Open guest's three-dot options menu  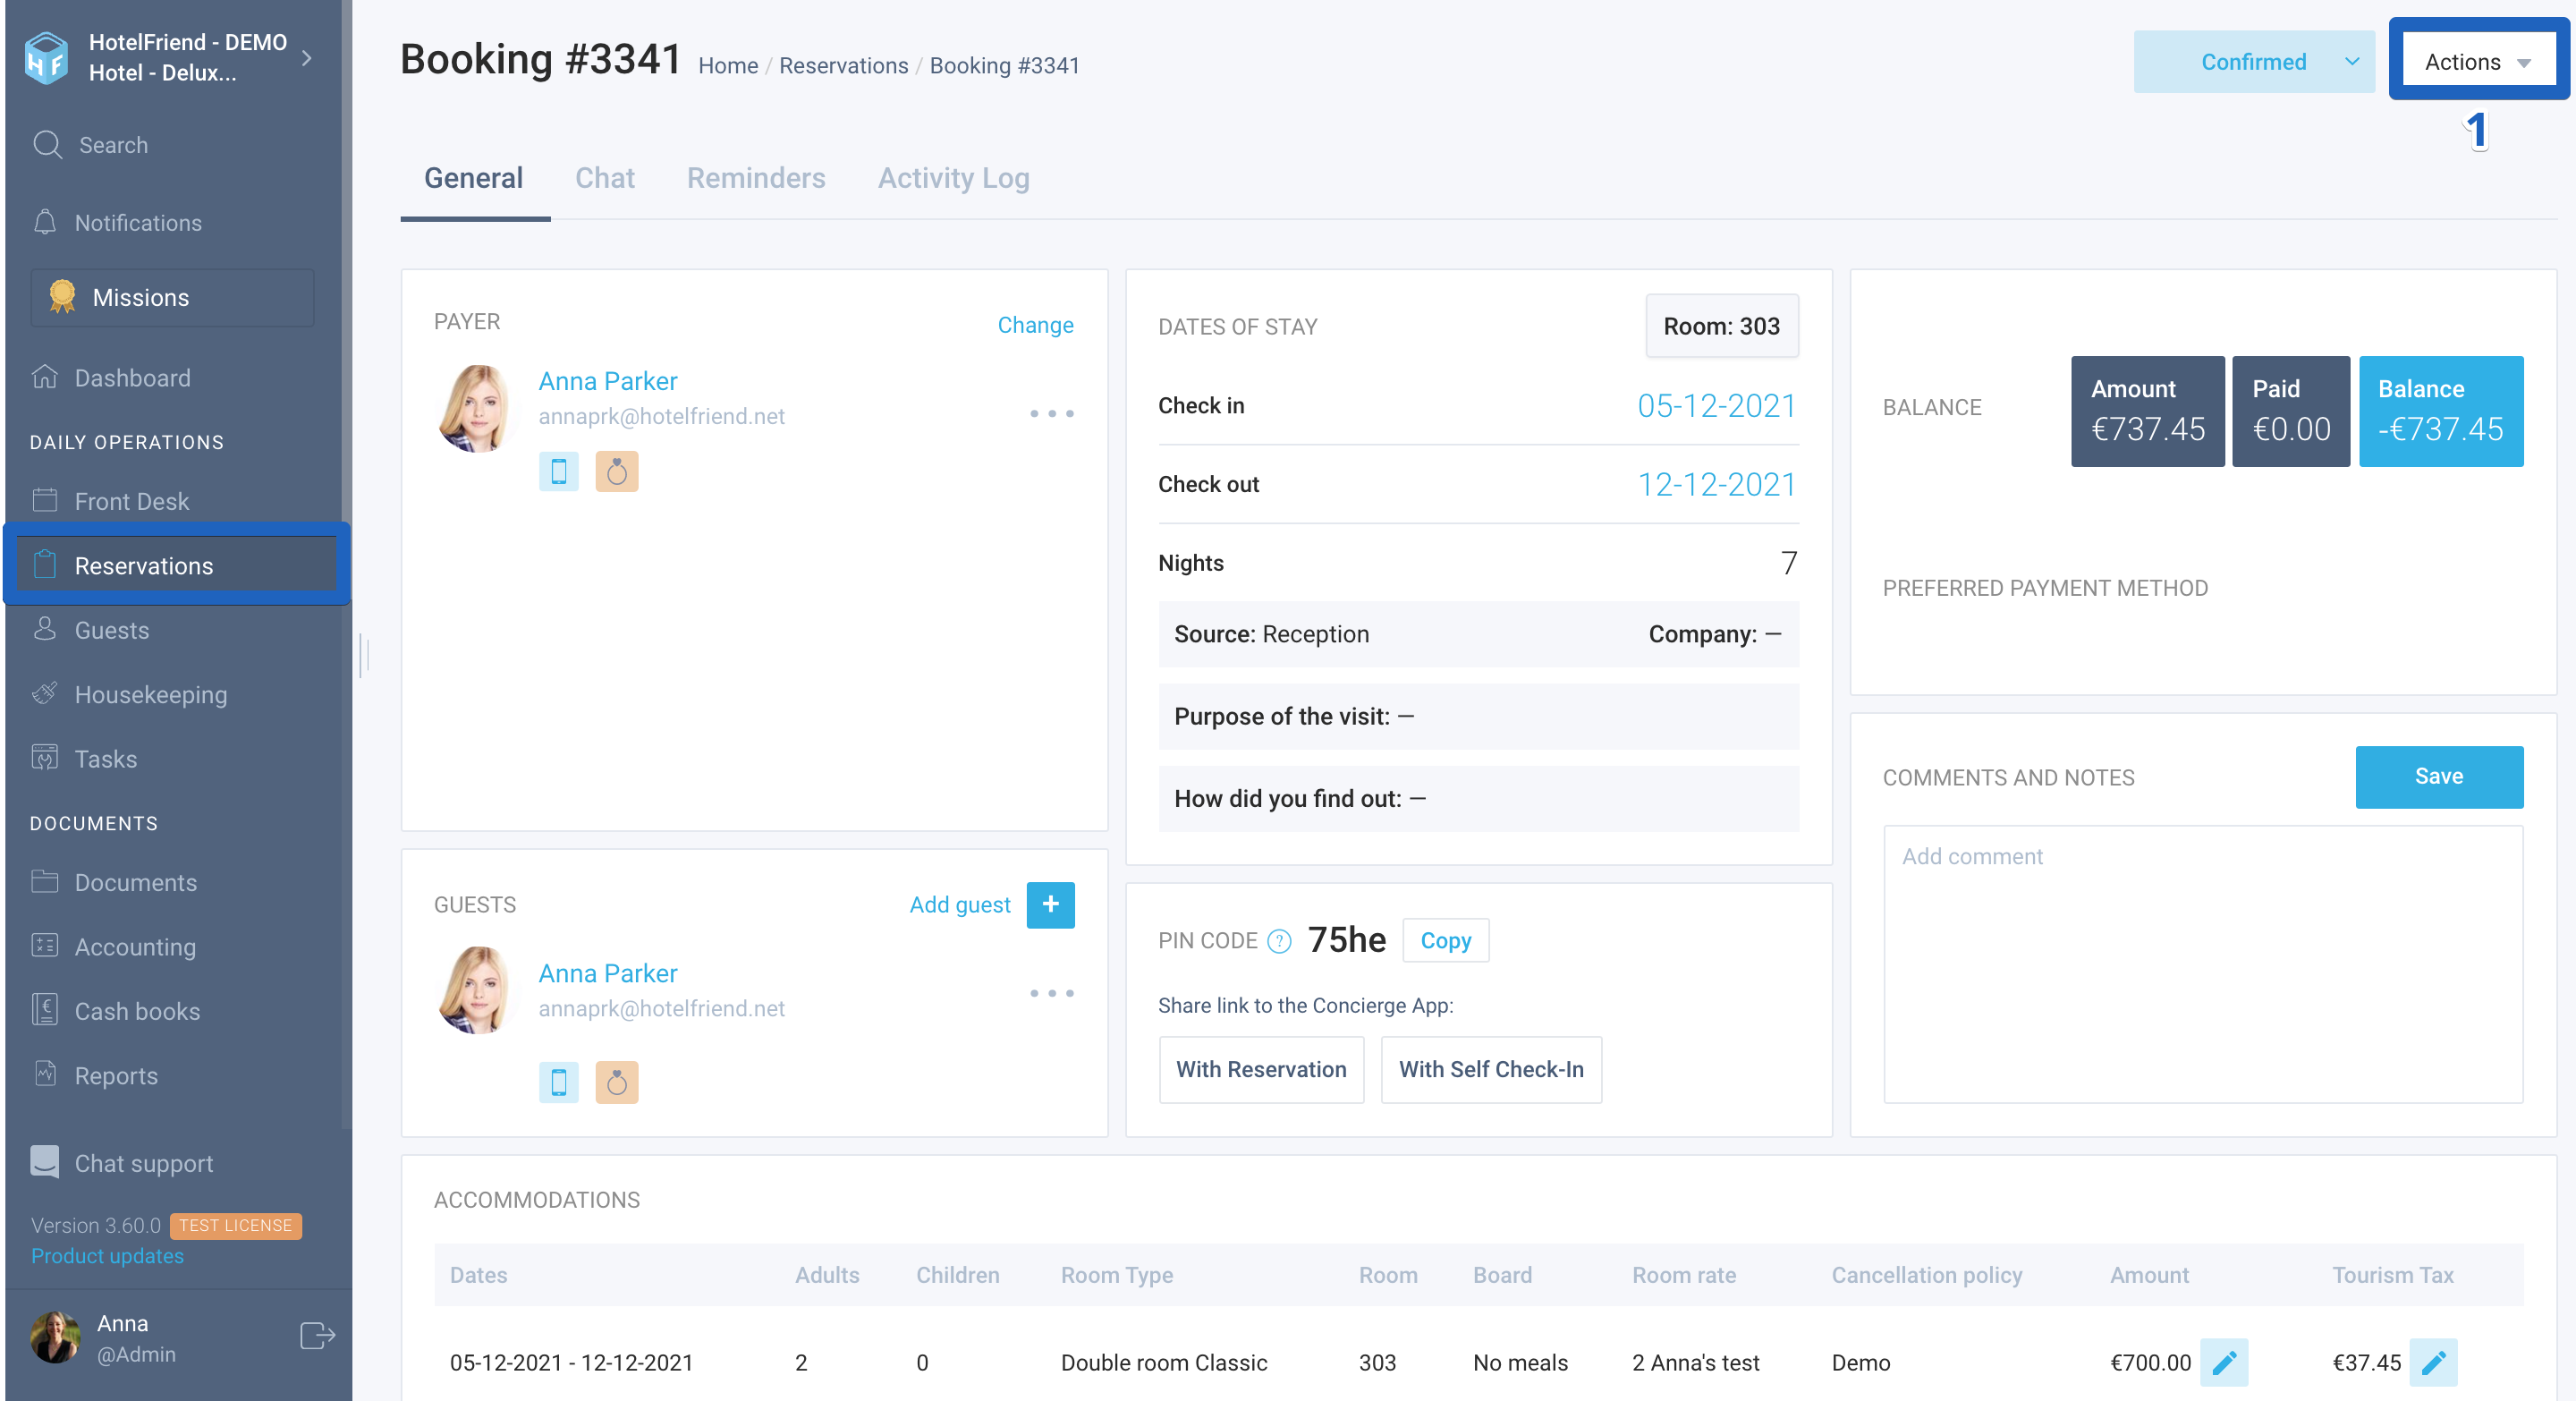click(x=1052, y=993)
